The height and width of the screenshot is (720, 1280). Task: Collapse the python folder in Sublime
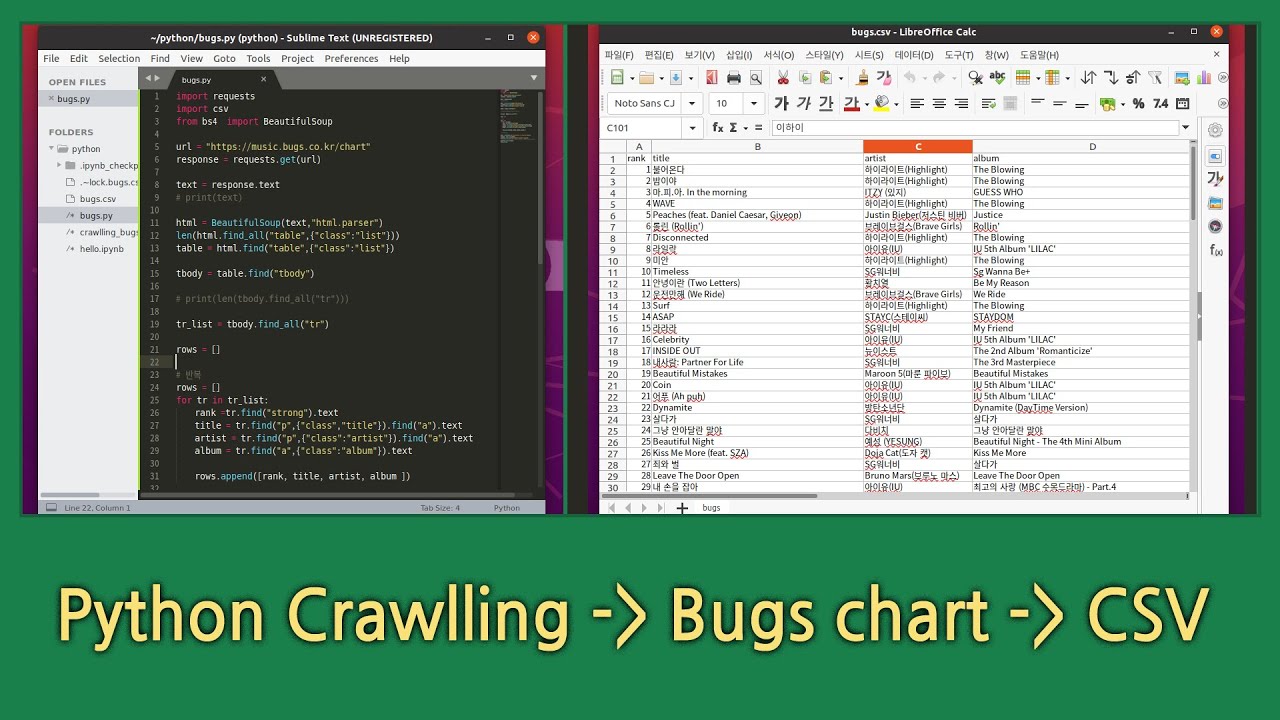coord(53,149)
